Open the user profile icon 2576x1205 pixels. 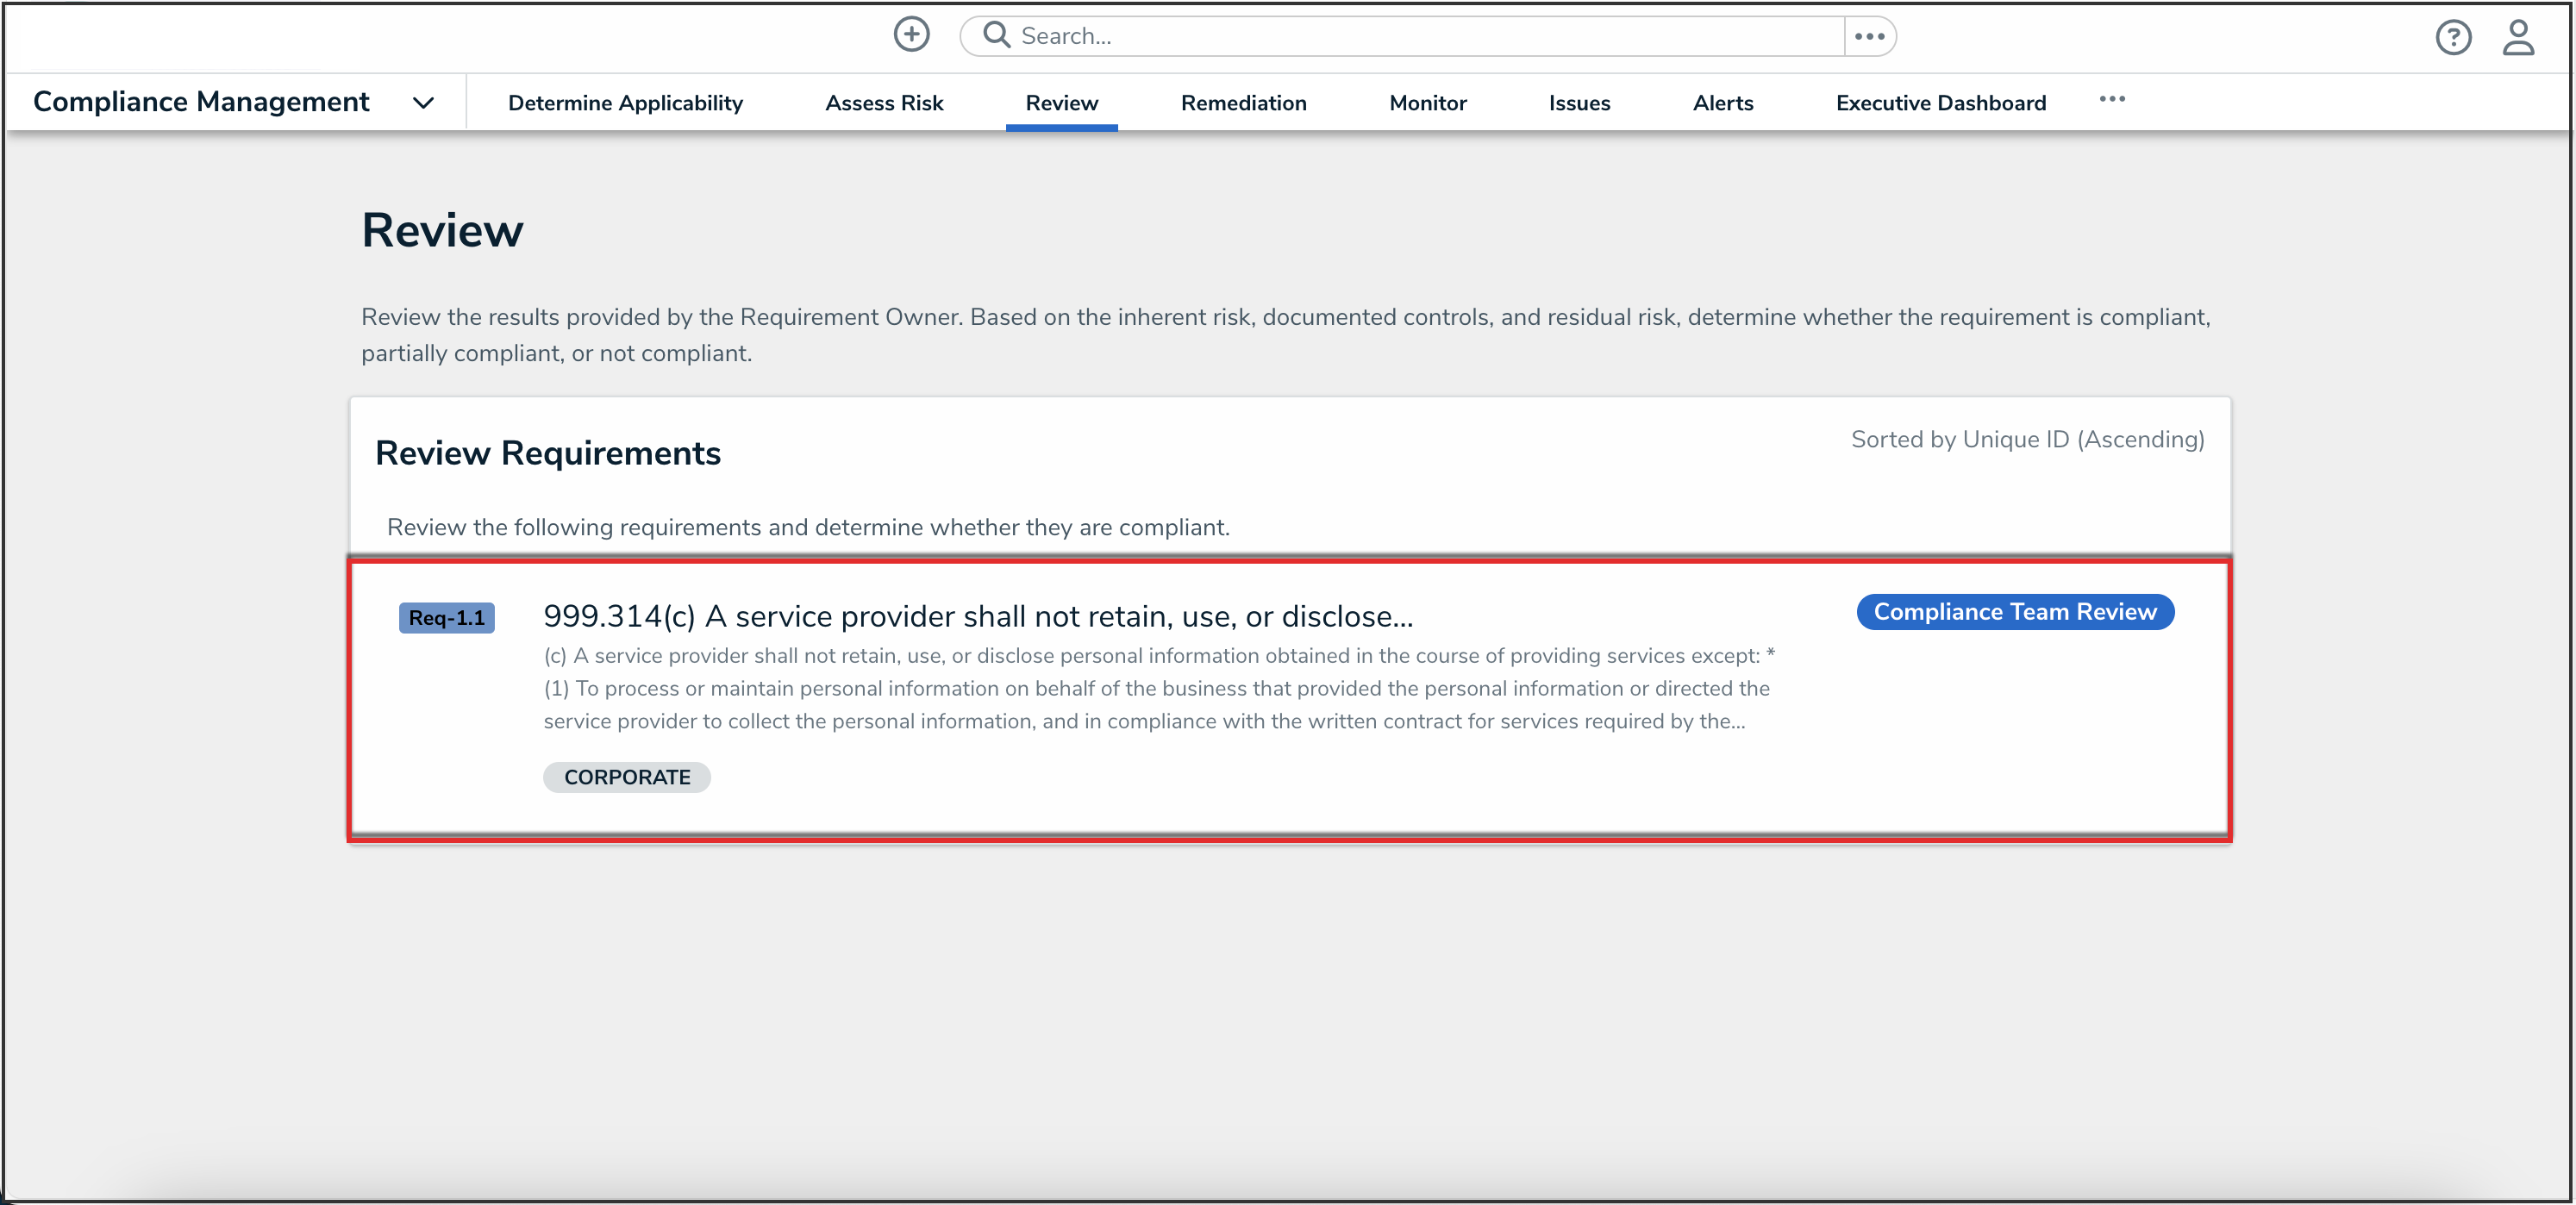pos(2517,38)
